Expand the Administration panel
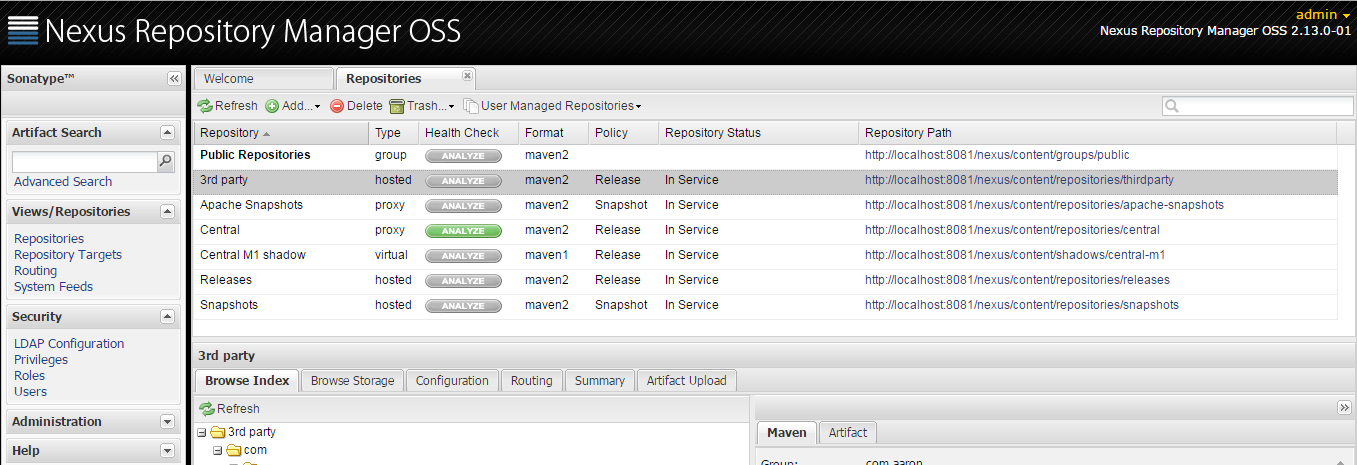Image resolution: width=1357 pixels, height=465 pixels. [167, 422]
